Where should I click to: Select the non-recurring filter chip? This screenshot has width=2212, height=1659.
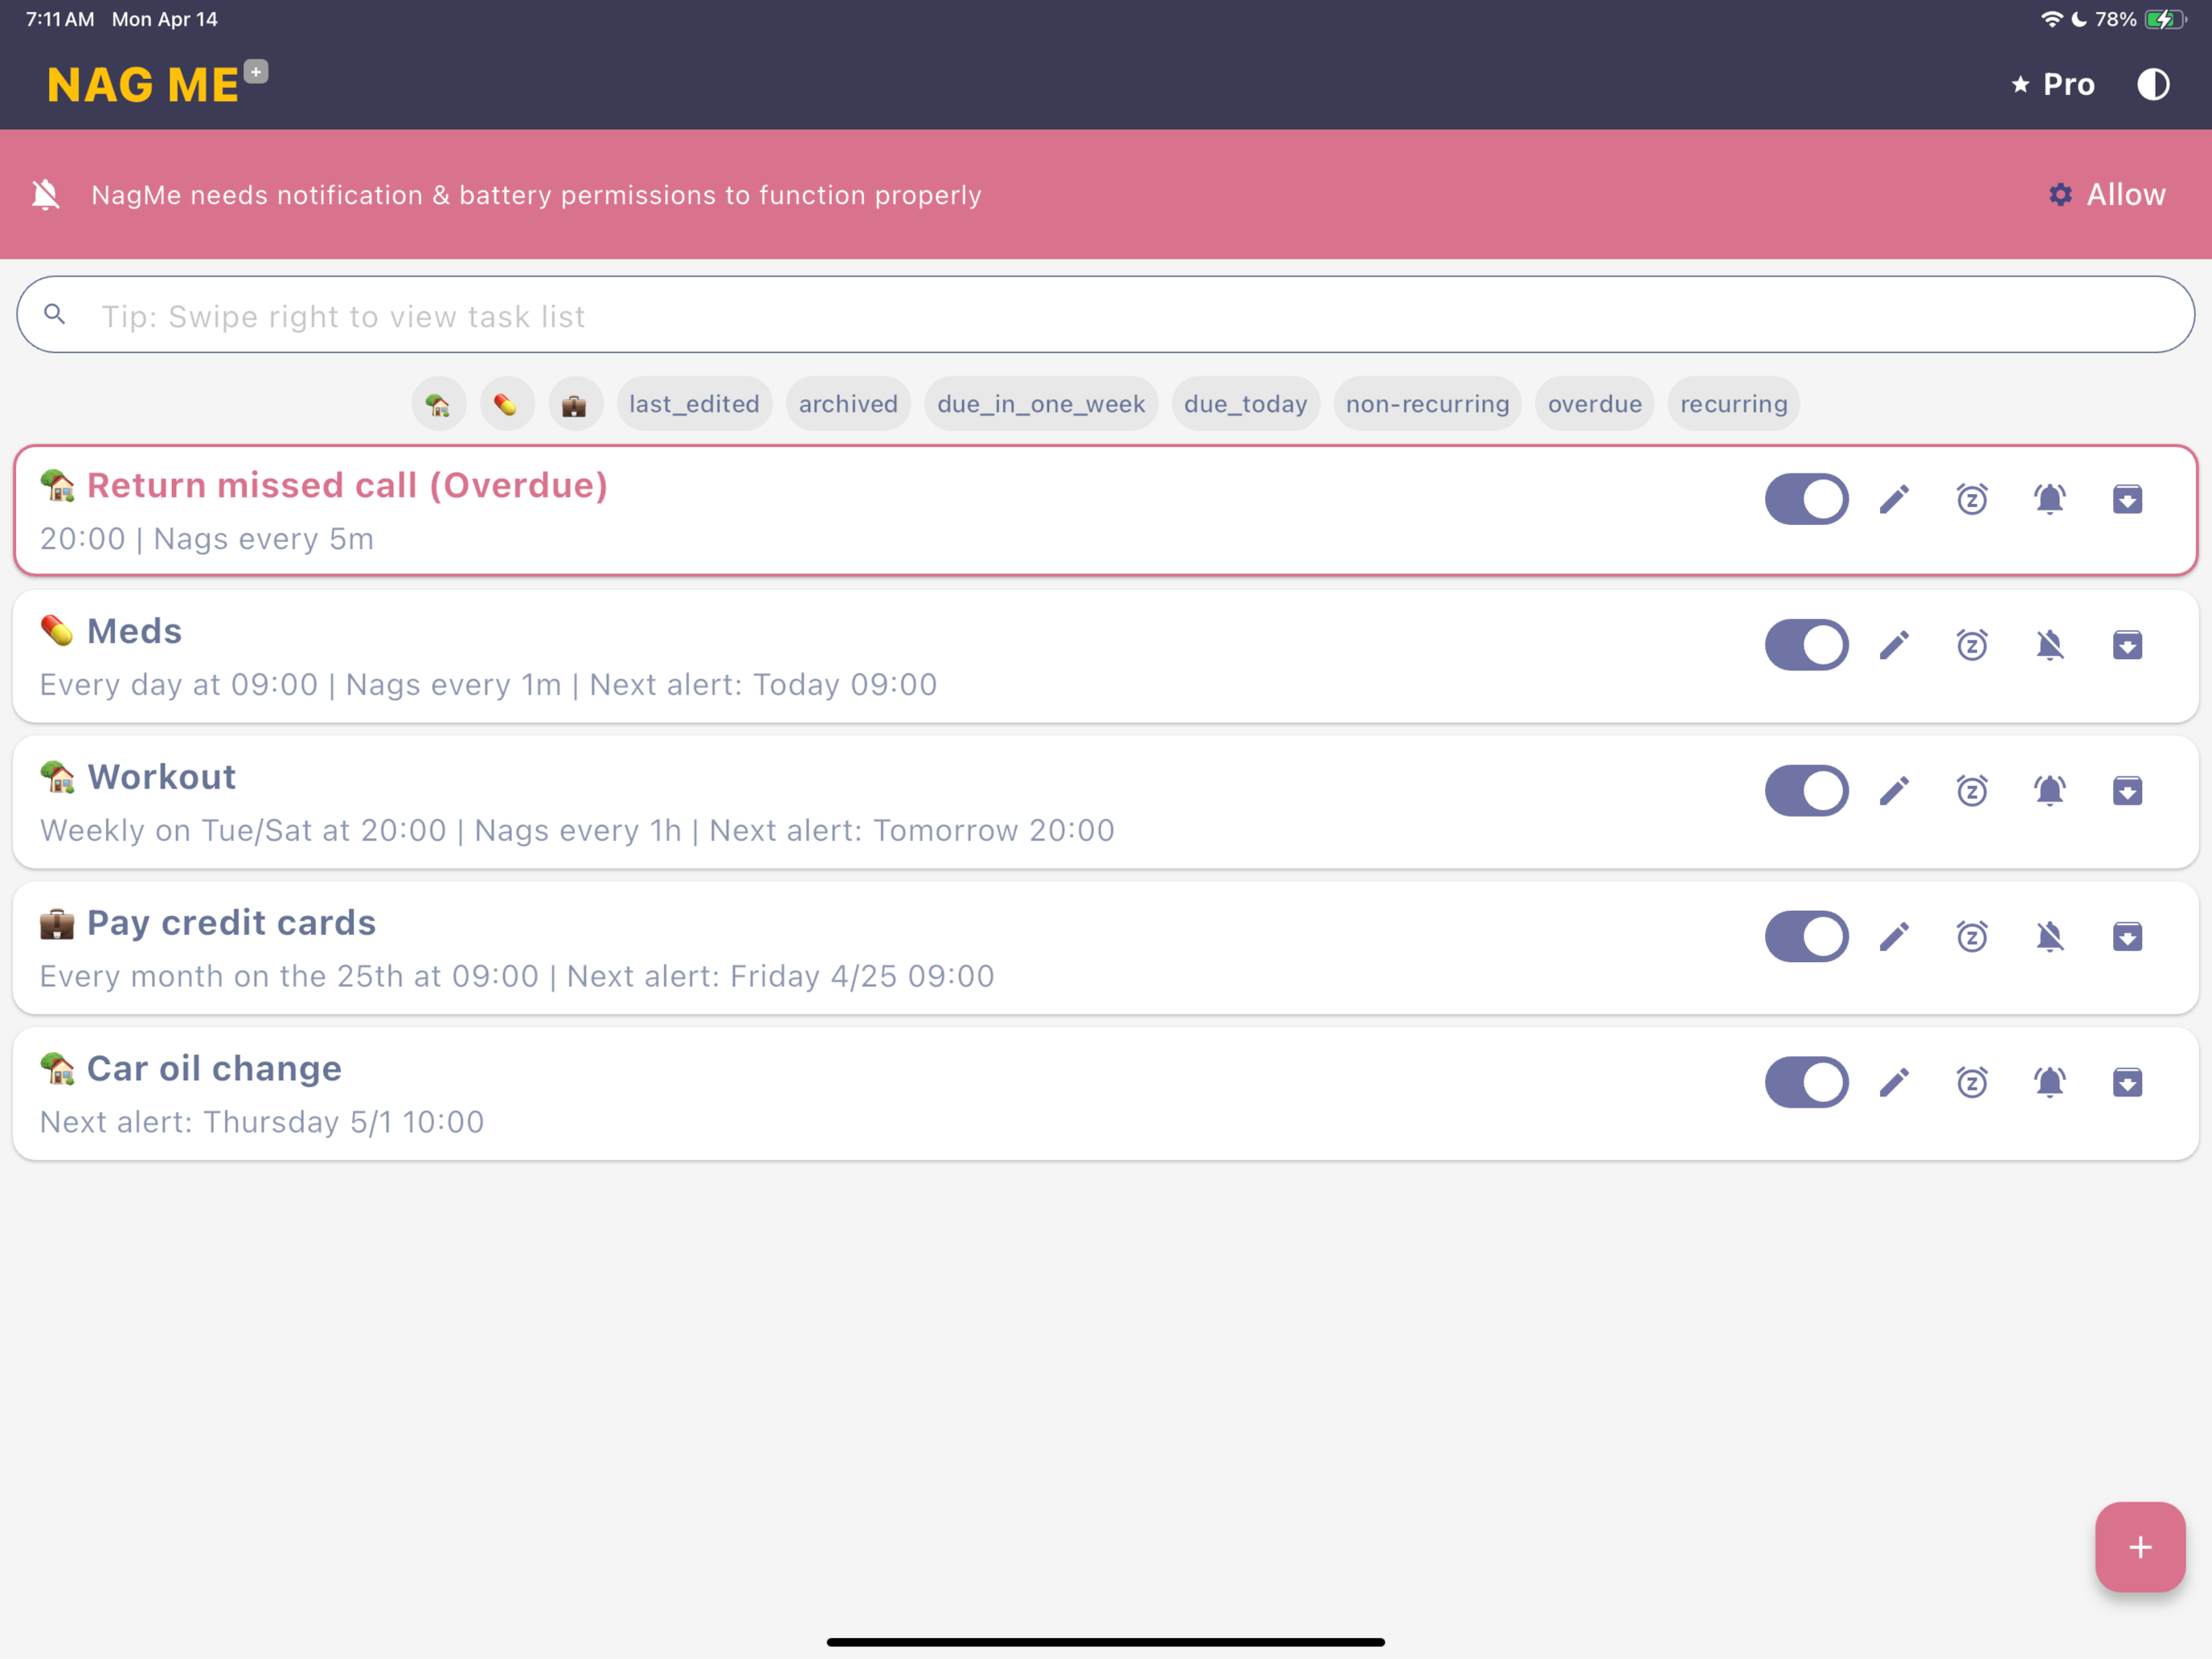[1427, 404]
